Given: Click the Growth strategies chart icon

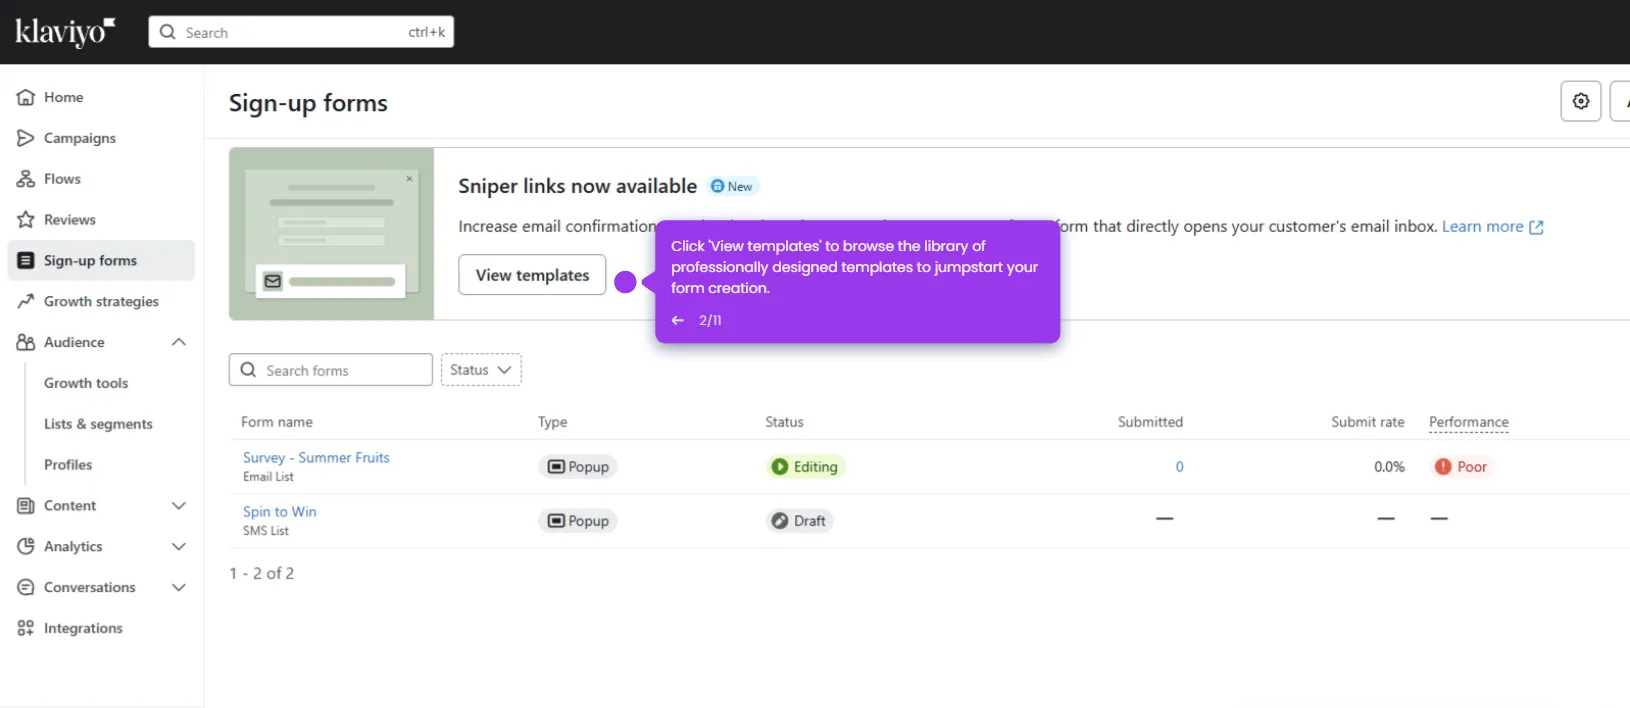Looking at the screenshot, I should pyautogui.click(x=26, y=301).
